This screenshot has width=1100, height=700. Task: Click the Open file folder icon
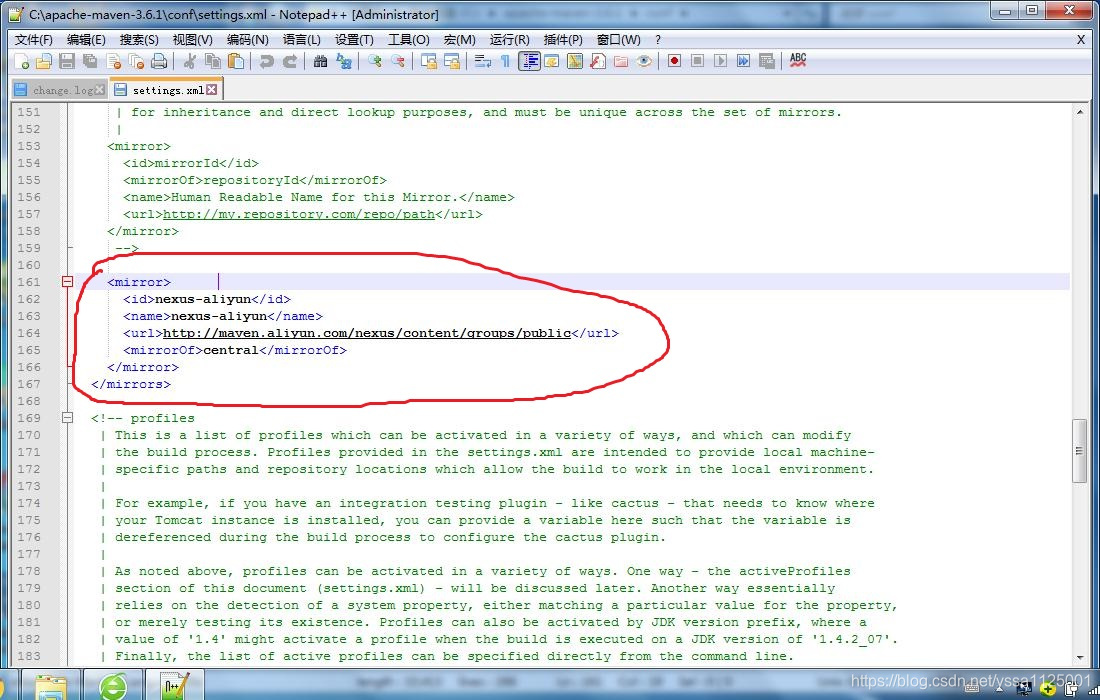[x=43, y=62]
